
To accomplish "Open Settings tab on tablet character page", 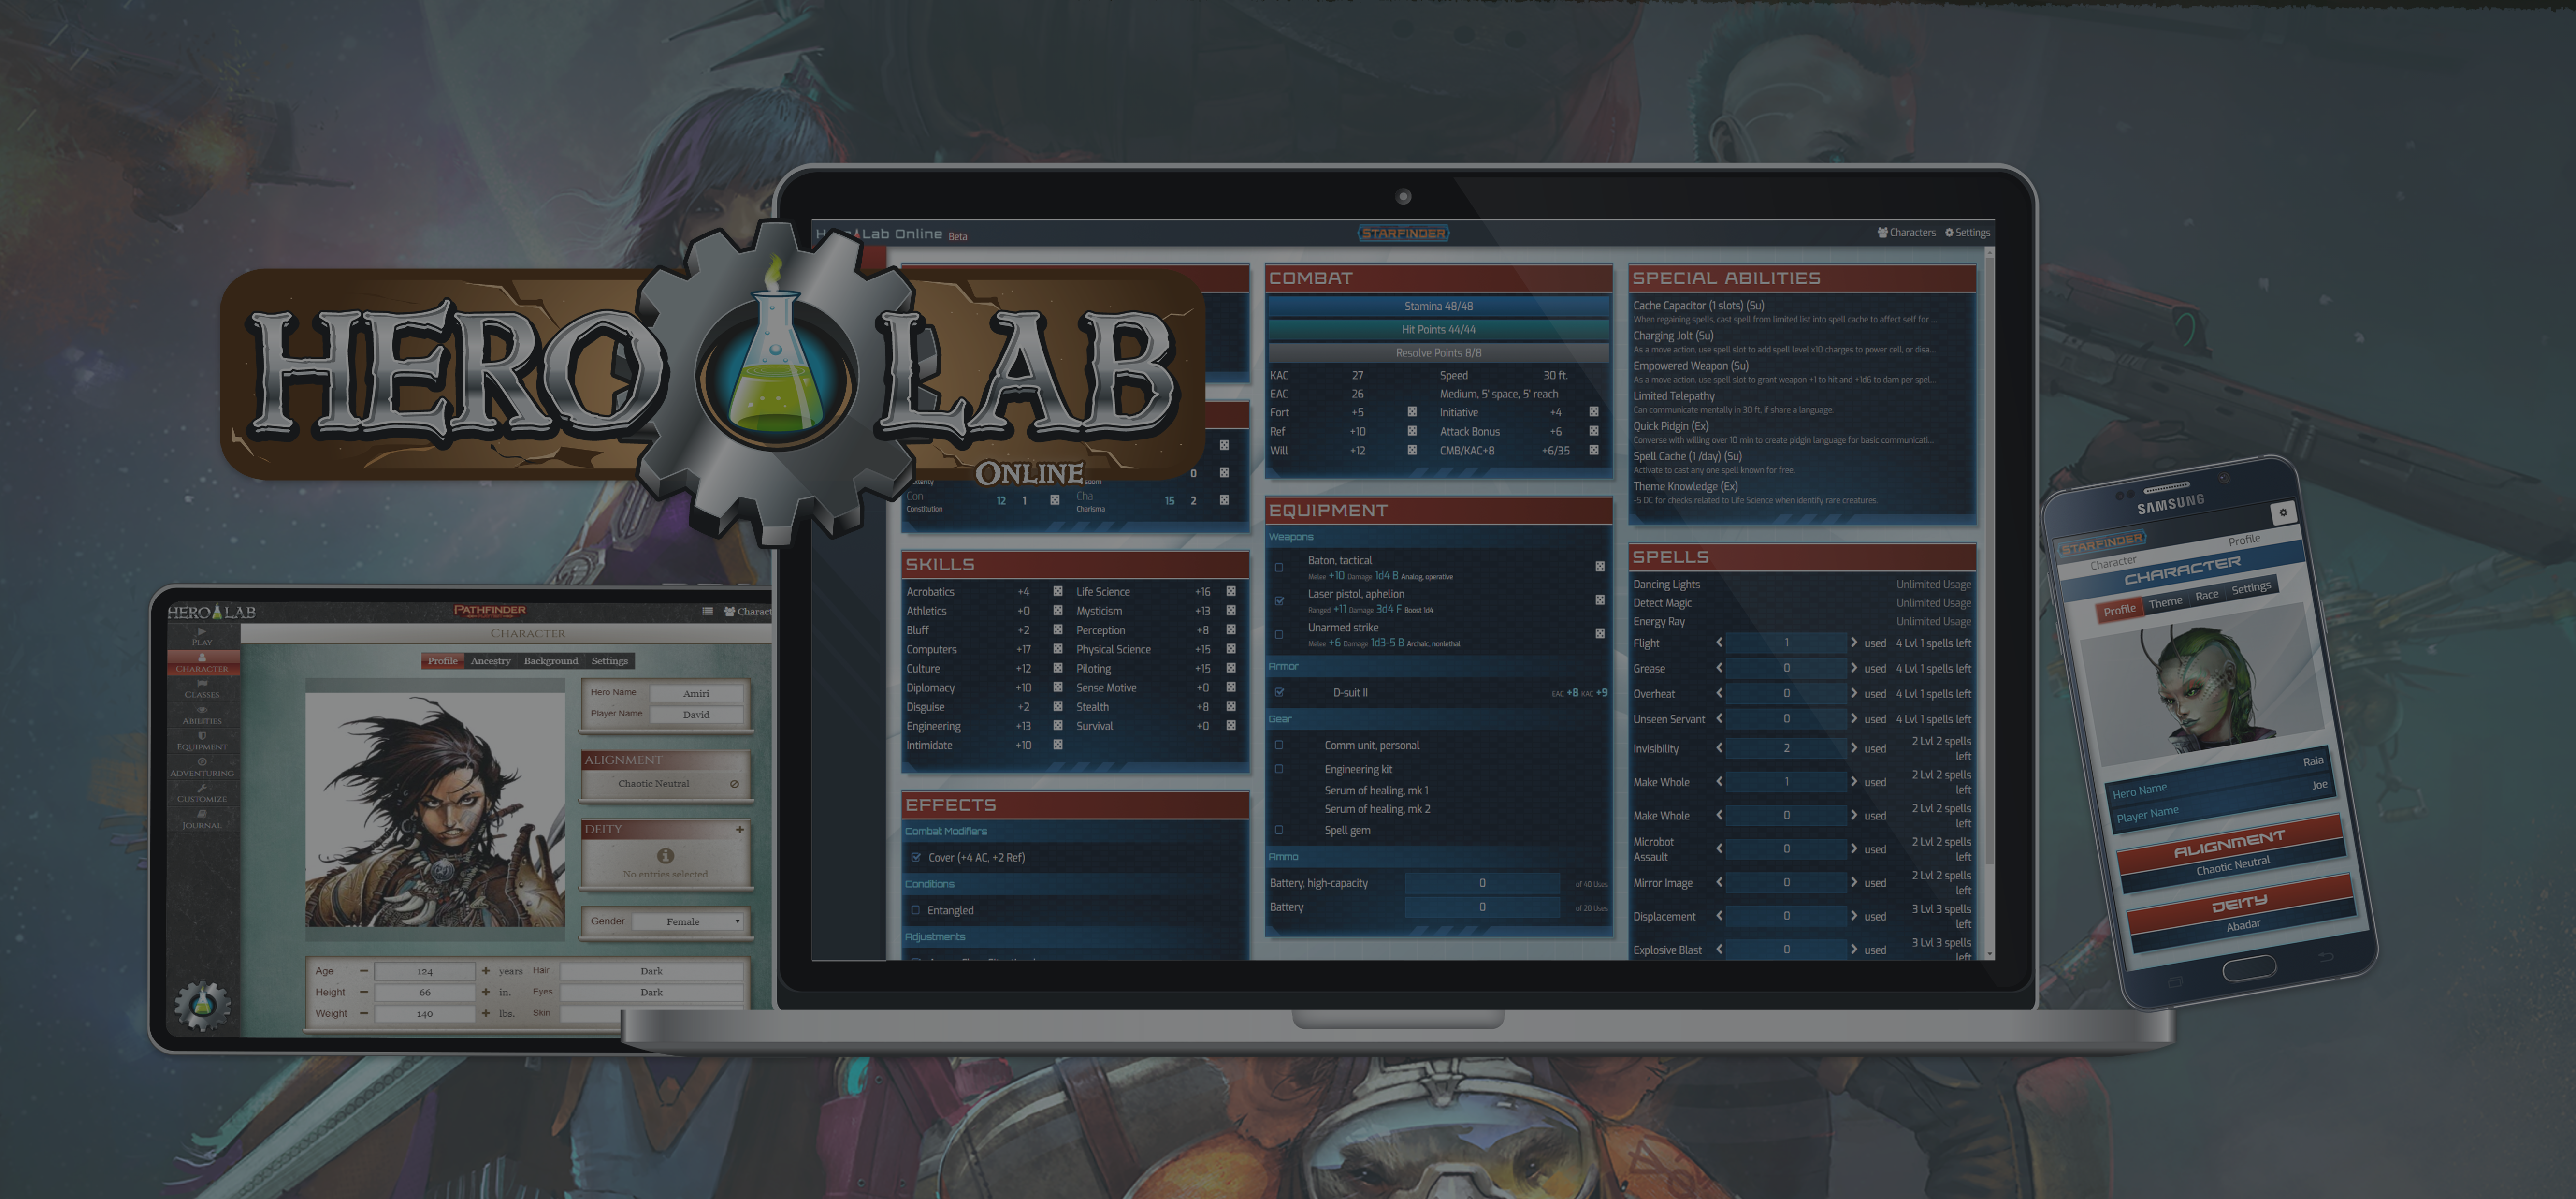I will 610,661.
